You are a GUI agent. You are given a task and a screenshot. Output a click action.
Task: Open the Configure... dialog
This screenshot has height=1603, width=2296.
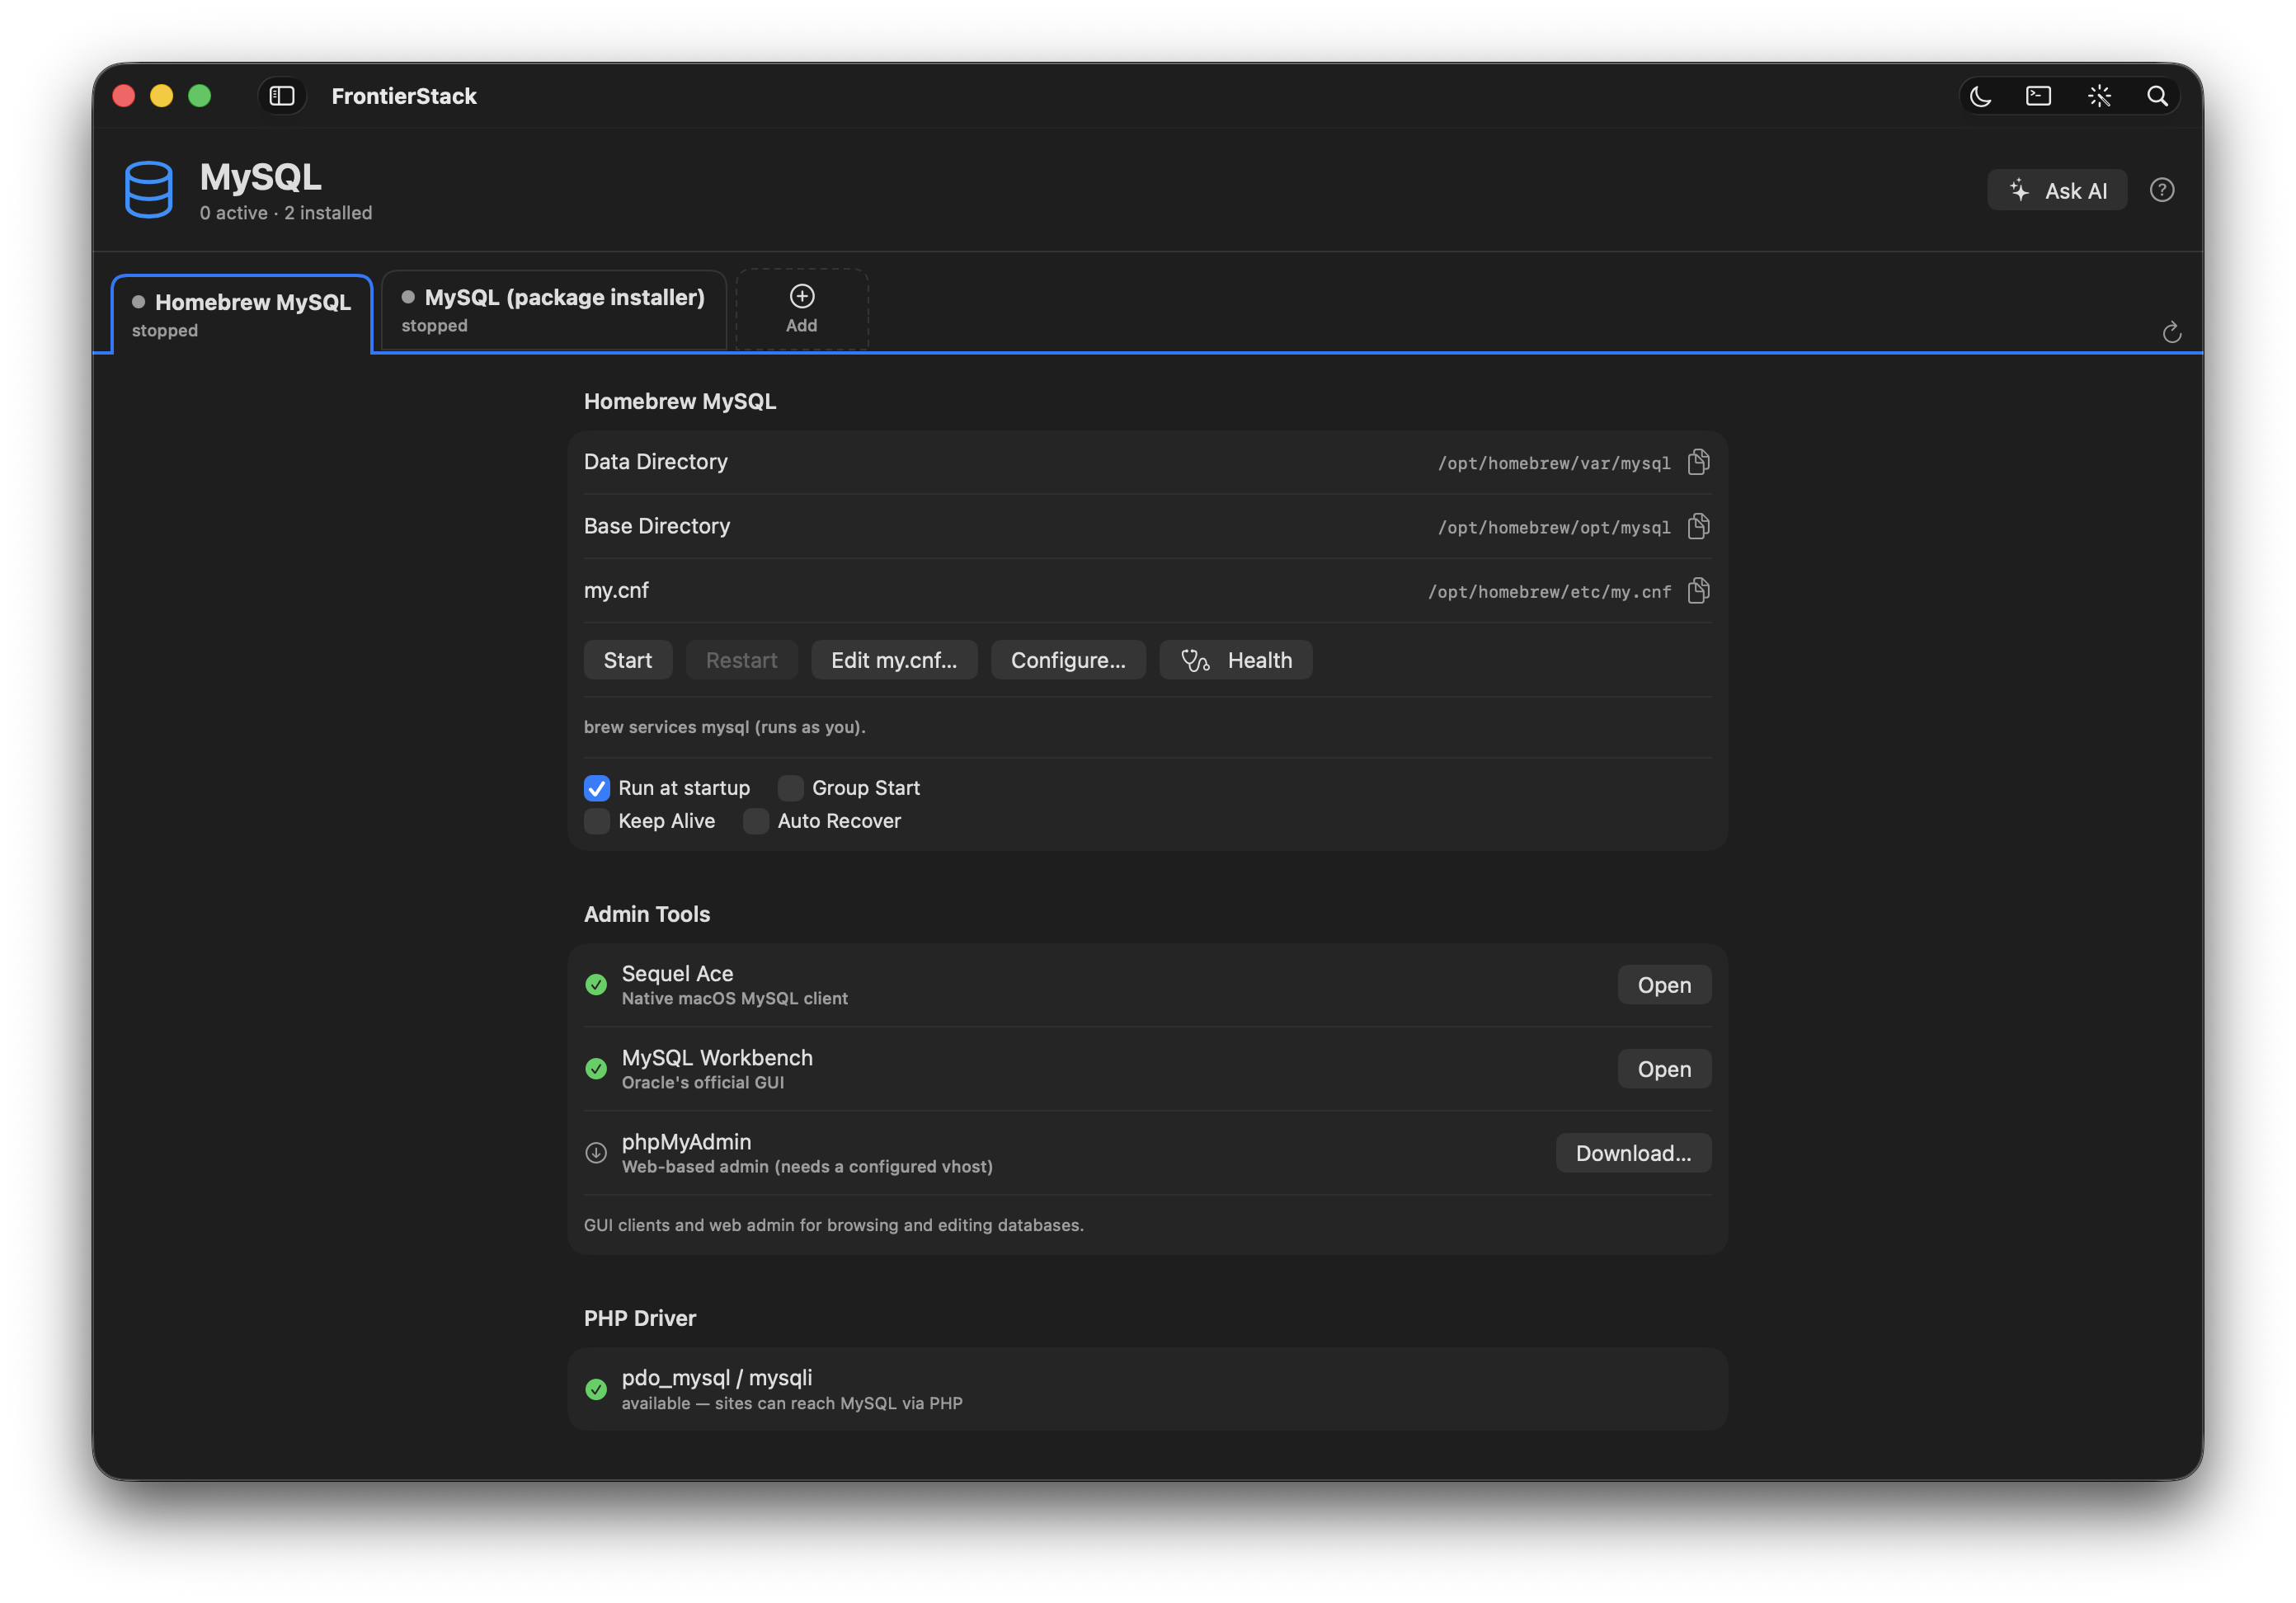1068,660
